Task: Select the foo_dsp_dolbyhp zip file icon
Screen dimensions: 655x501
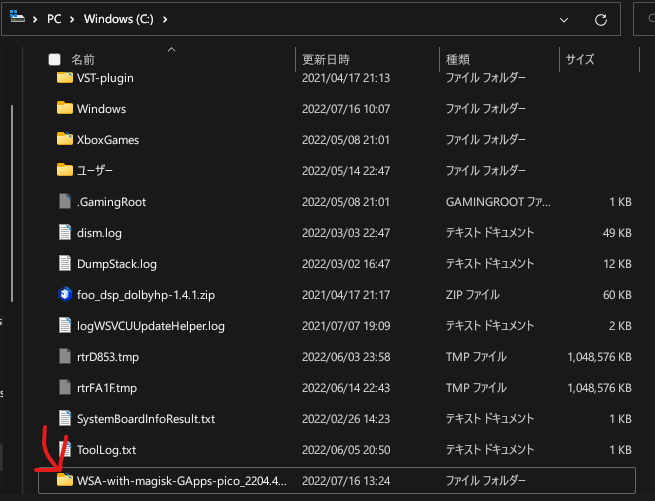Action: pos(65,295)
